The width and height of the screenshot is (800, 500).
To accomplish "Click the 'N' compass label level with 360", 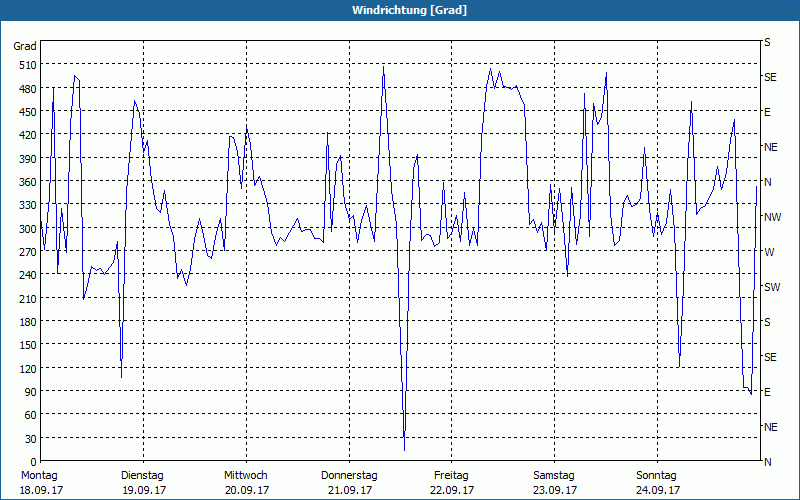I will (x=767, y=182).
